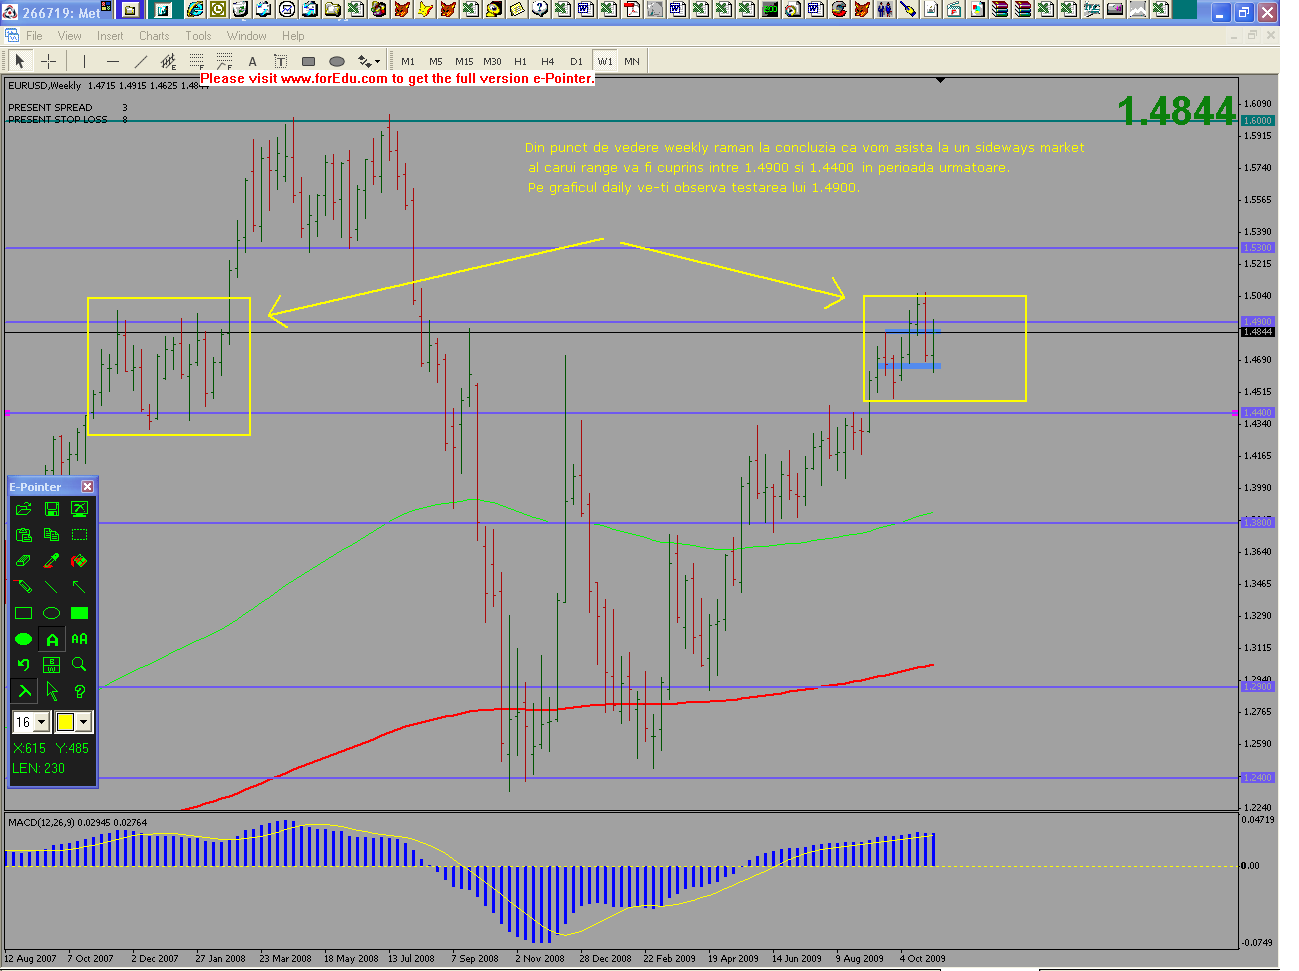Image resolution: width=1299 pixels, height=971 pixels.
Task: Click the 1.4844 price label on axis
Action: click(1257, 332)
